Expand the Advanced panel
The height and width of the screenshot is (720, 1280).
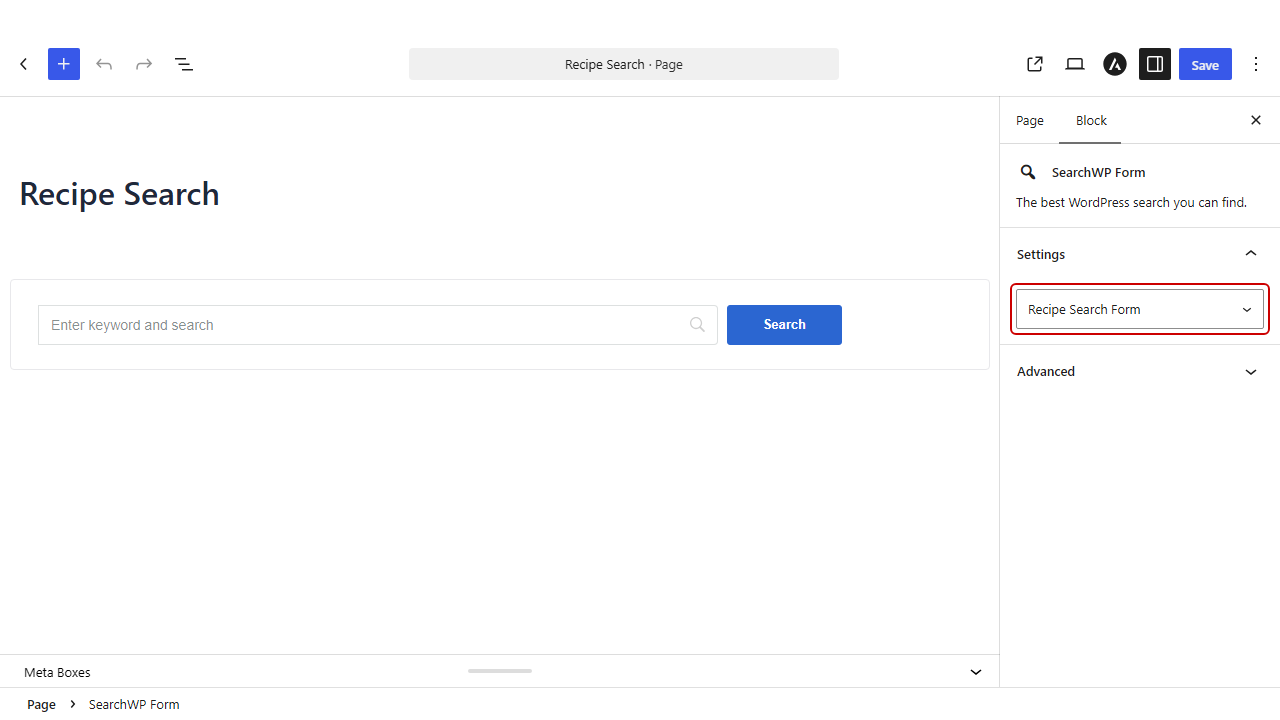[1140, 371]
